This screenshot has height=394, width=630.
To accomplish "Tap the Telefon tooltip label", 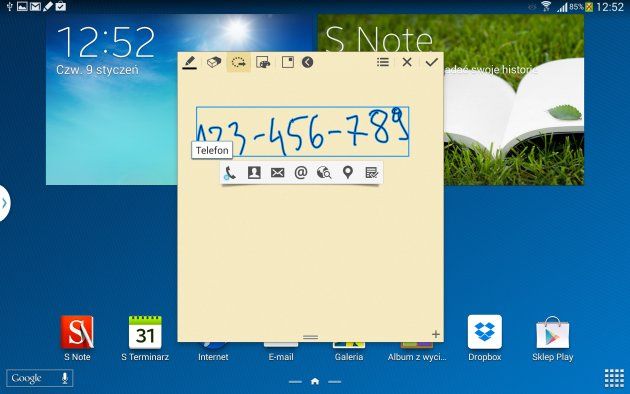I will (x=212, y=150).
